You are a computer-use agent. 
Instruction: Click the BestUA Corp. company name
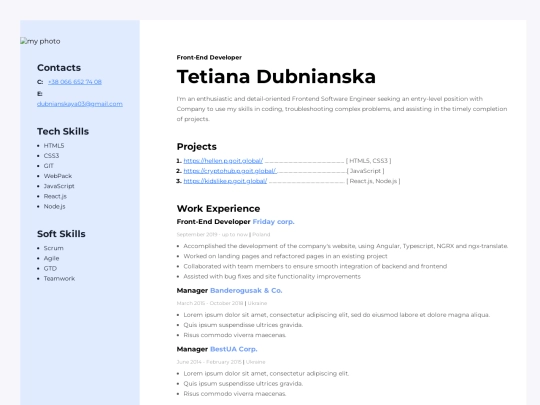point(233,349)
